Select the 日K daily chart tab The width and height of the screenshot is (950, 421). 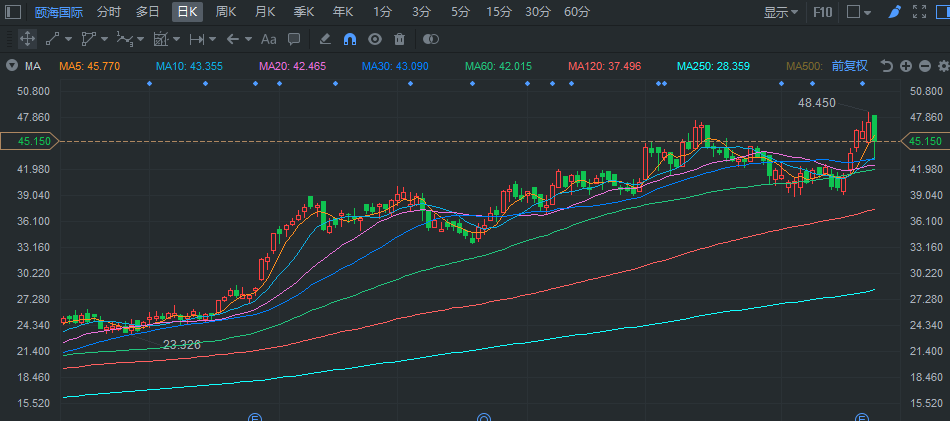(x=187, y=12)
